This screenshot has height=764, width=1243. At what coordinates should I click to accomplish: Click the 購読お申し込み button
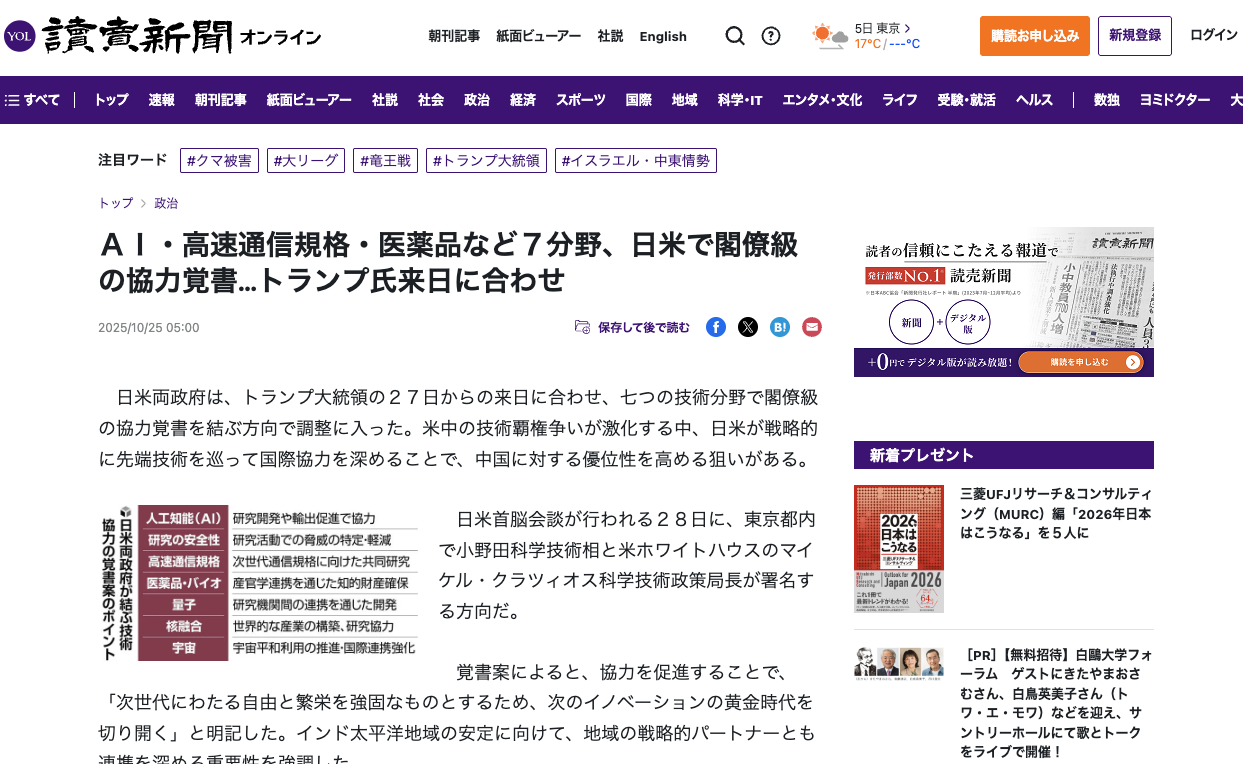[1034, 36]
